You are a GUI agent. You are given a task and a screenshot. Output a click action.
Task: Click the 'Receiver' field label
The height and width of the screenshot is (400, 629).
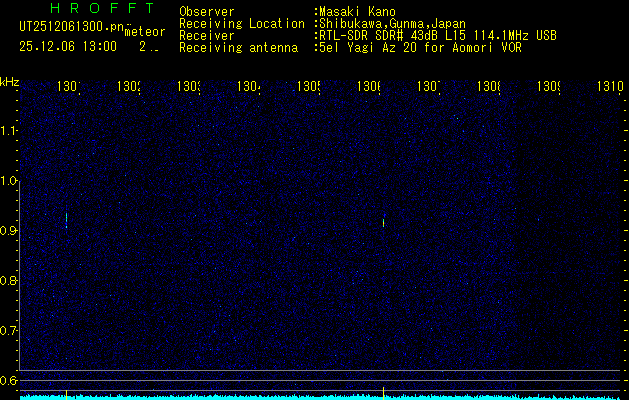coord(207,36)
